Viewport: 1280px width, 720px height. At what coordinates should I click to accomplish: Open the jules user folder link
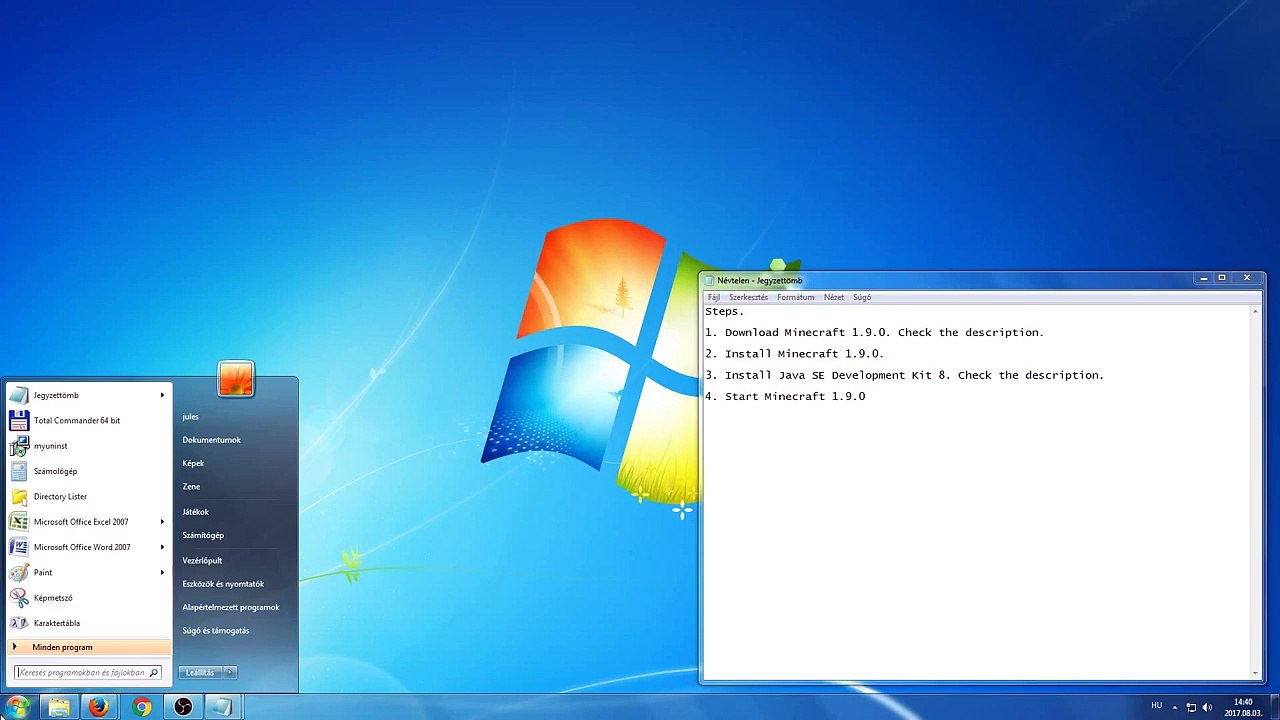point(191,417)
